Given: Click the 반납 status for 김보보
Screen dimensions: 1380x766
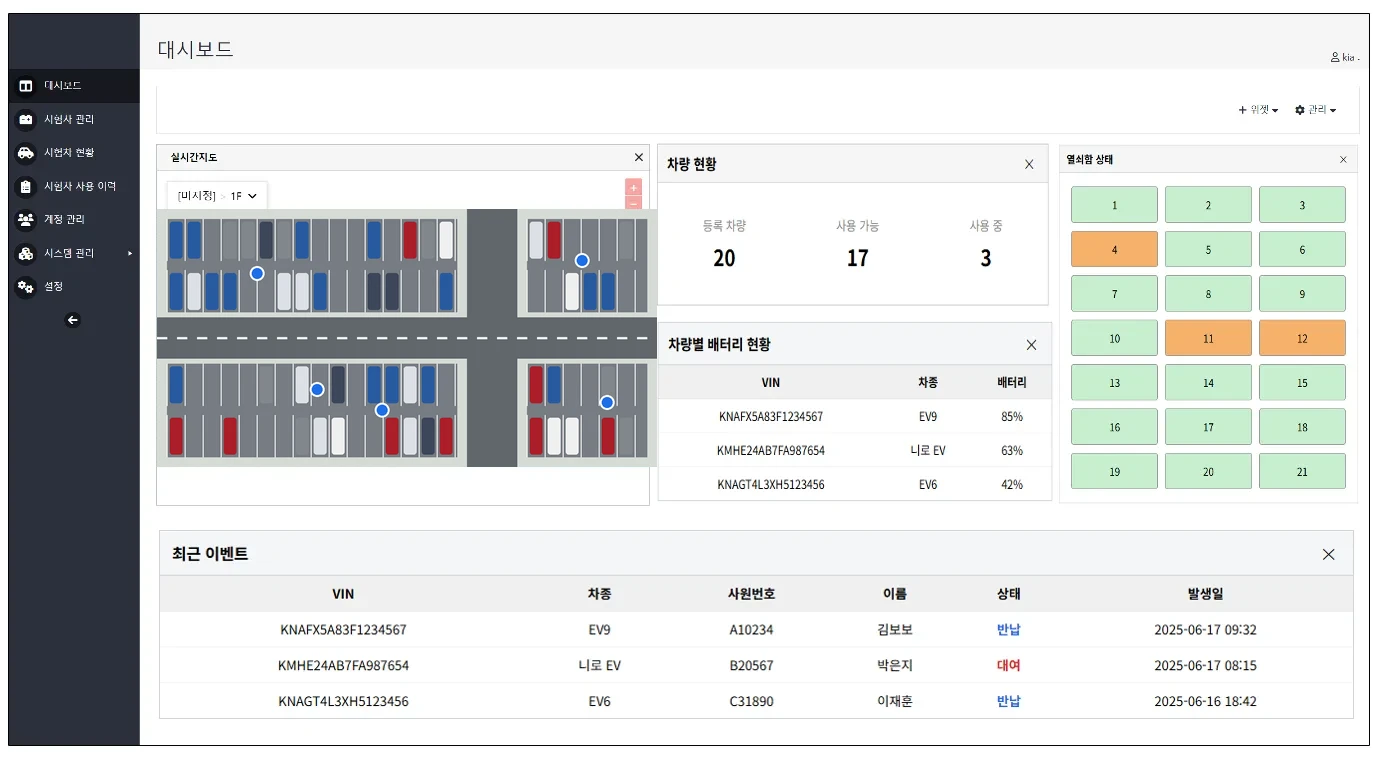Looking at the screenshot, I should tap(1008, 630).
